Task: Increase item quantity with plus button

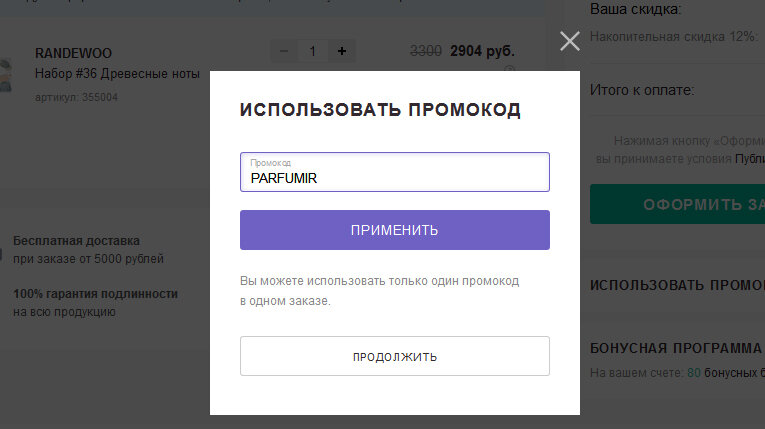Action: click(342, 51)
